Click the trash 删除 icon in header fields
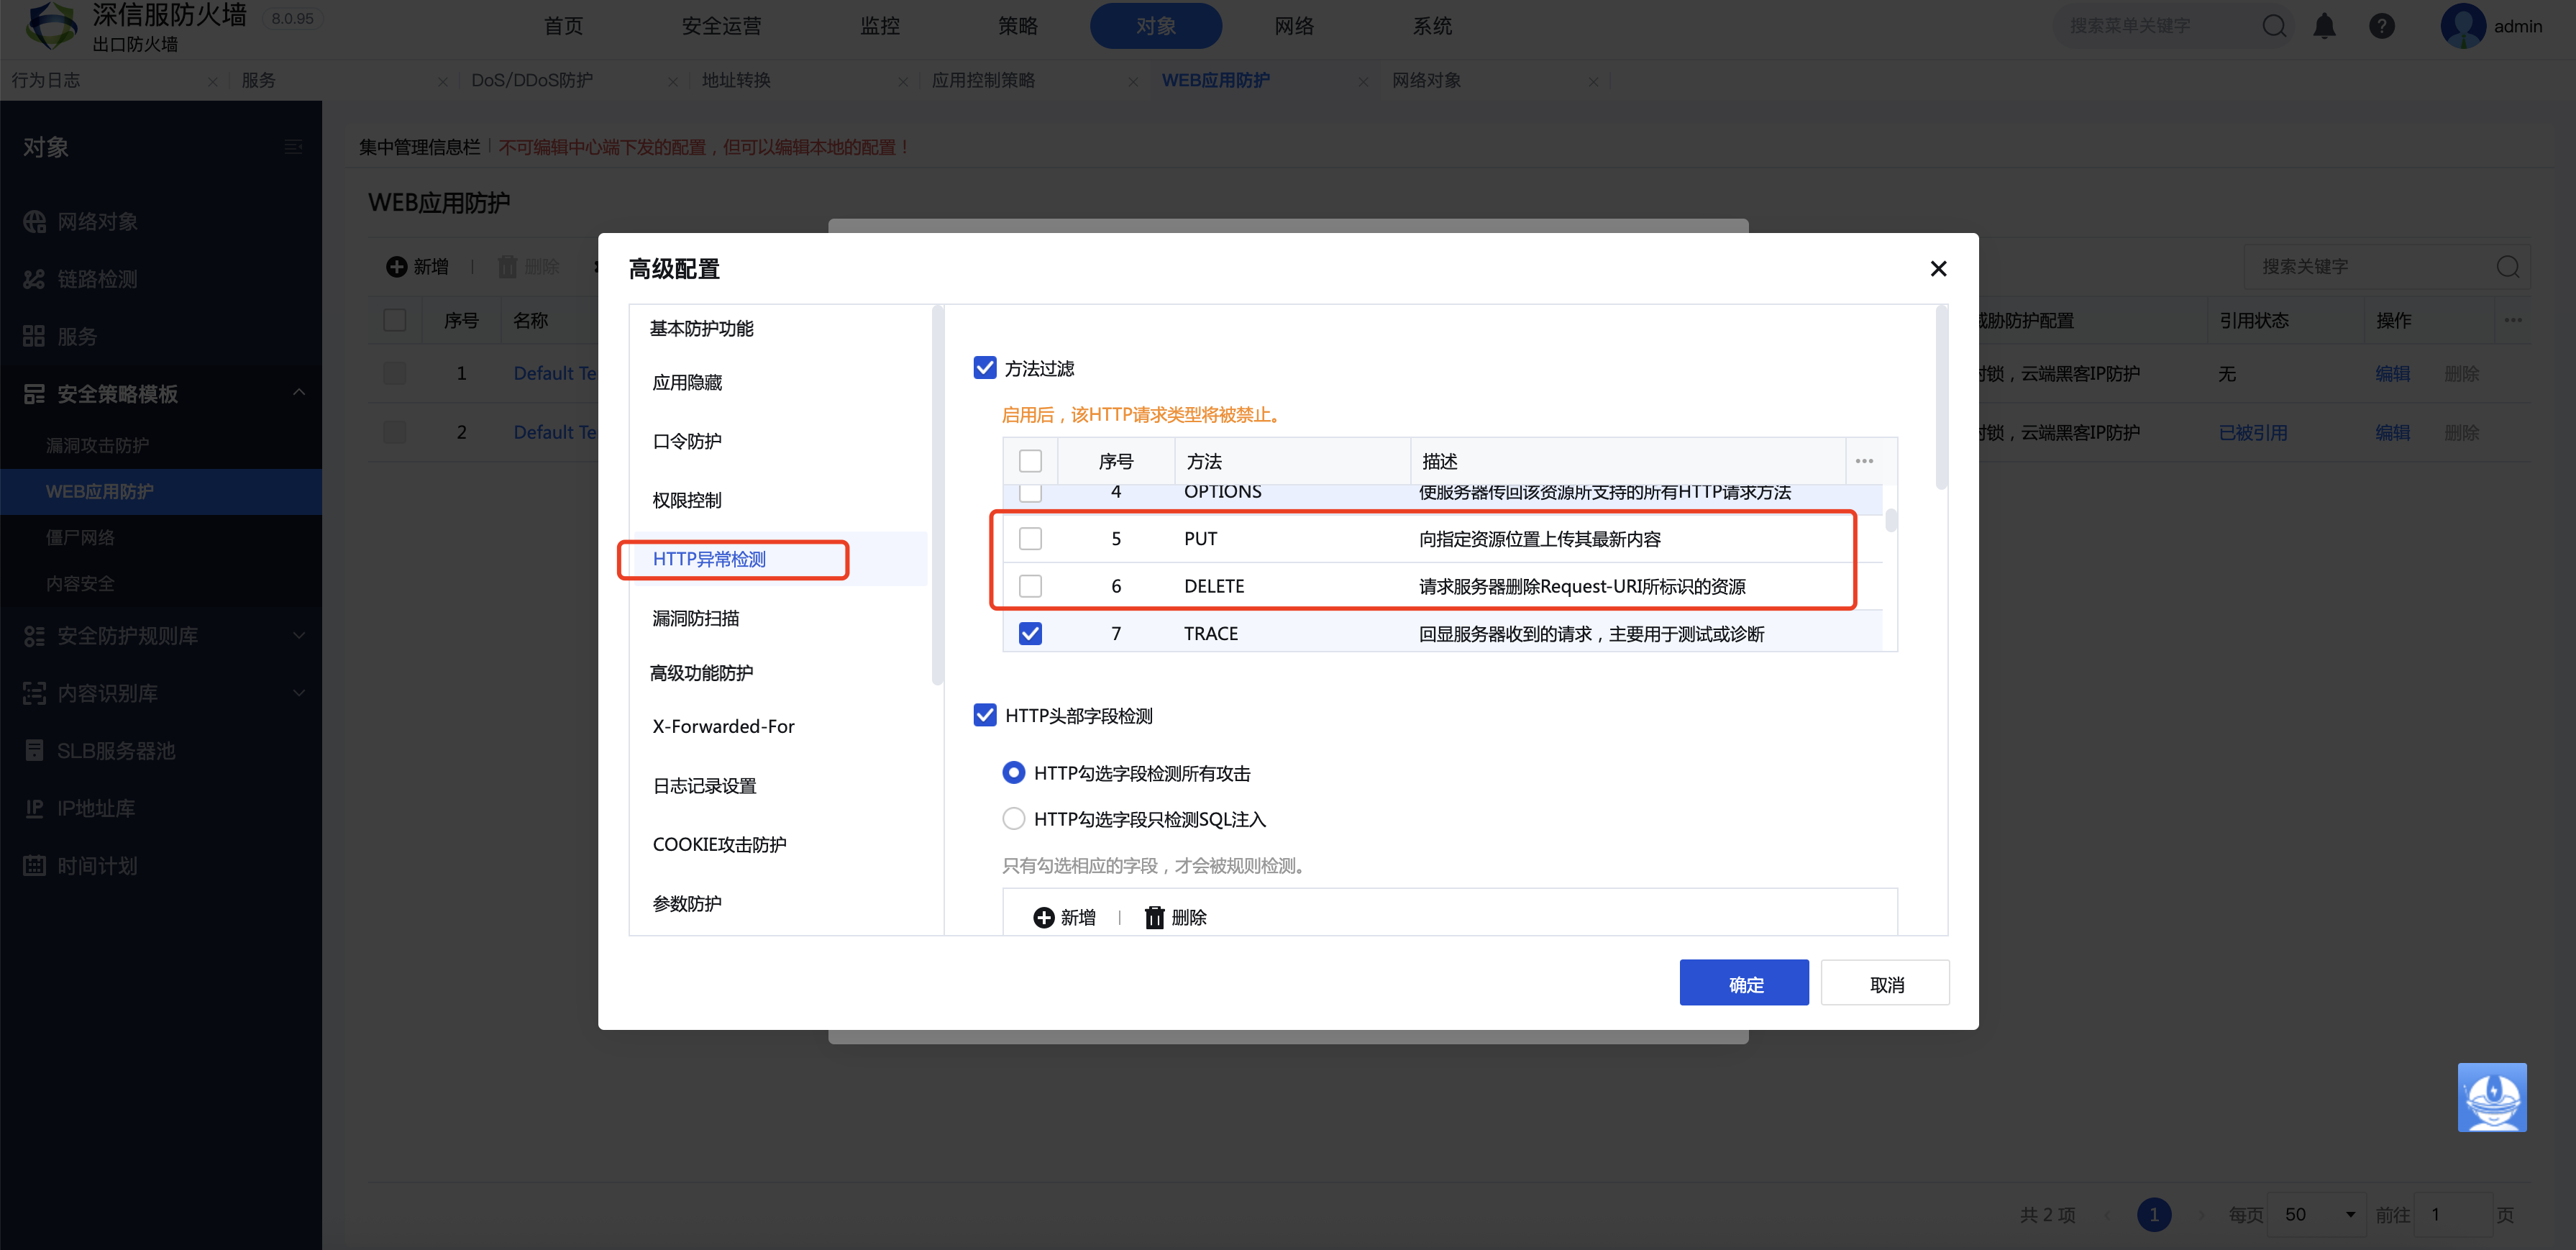 pos(1154,917)
